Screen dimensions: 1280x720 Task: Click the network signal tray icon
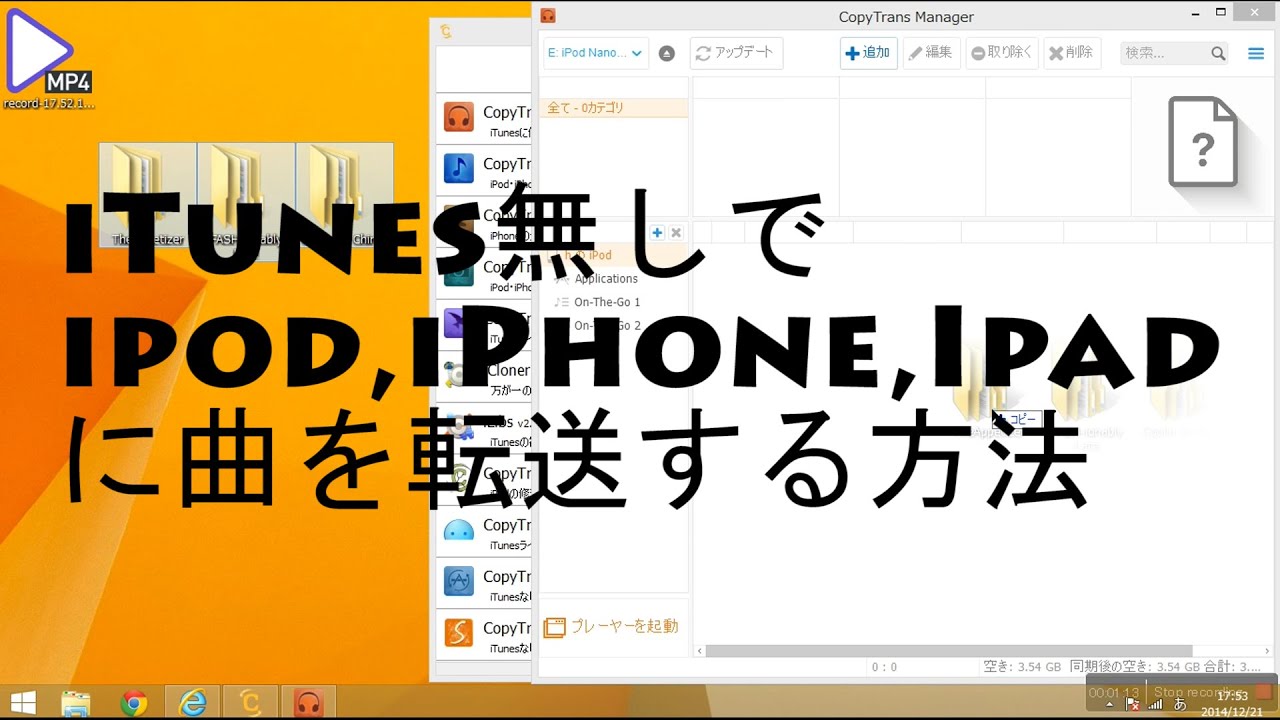click(1155, 705)
